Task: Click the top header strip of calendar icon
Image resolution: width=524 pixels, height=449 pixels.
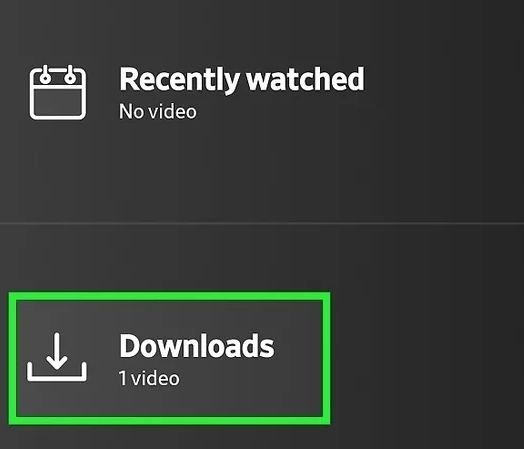Action: click(58, 79)
